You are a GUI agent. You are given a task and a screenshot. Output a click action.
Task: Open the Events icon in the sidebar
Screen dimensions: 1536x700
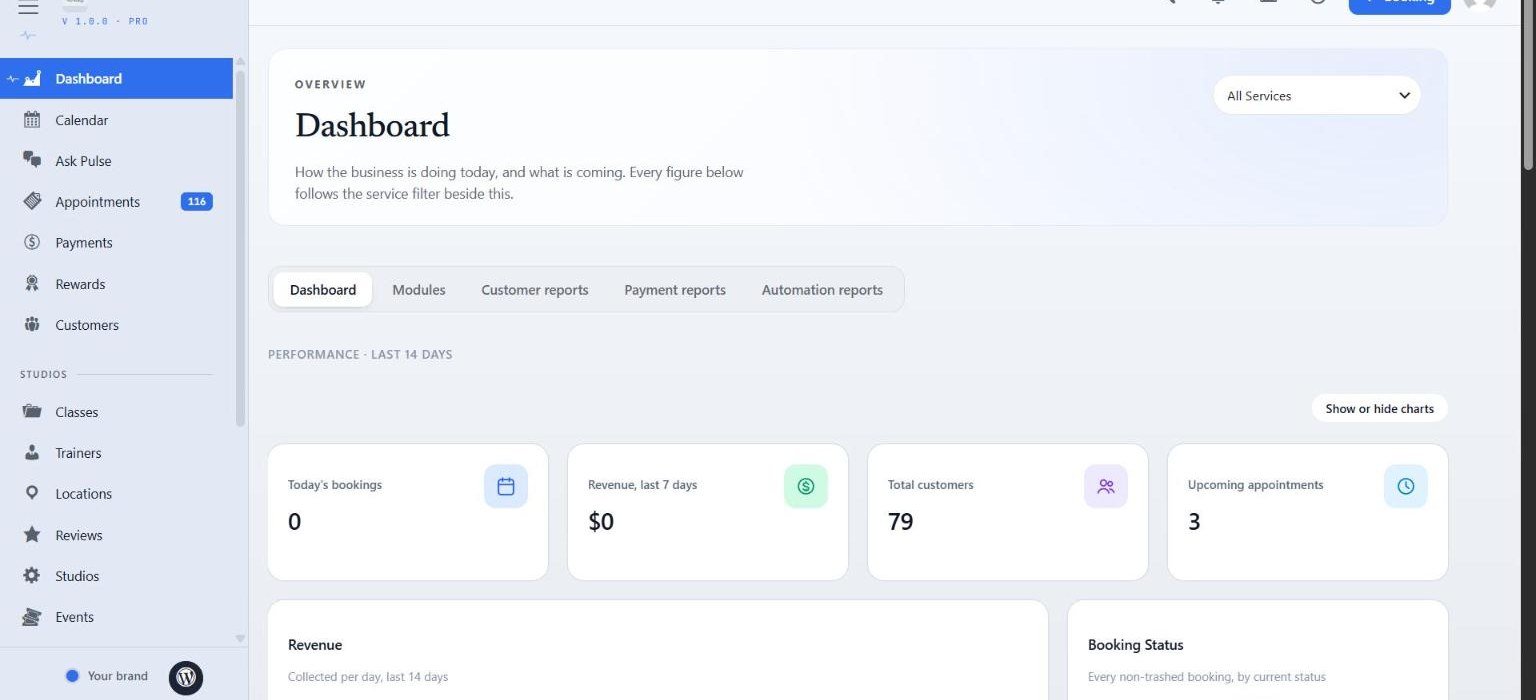(32, 617)
